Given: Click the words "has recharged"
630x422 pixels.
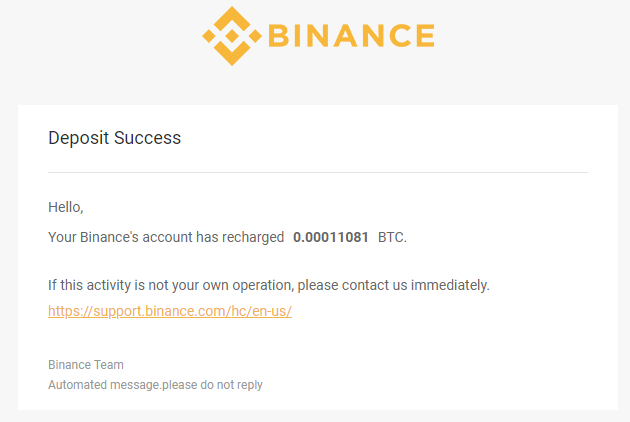Looking at the screenshot, I should [240, 238].
